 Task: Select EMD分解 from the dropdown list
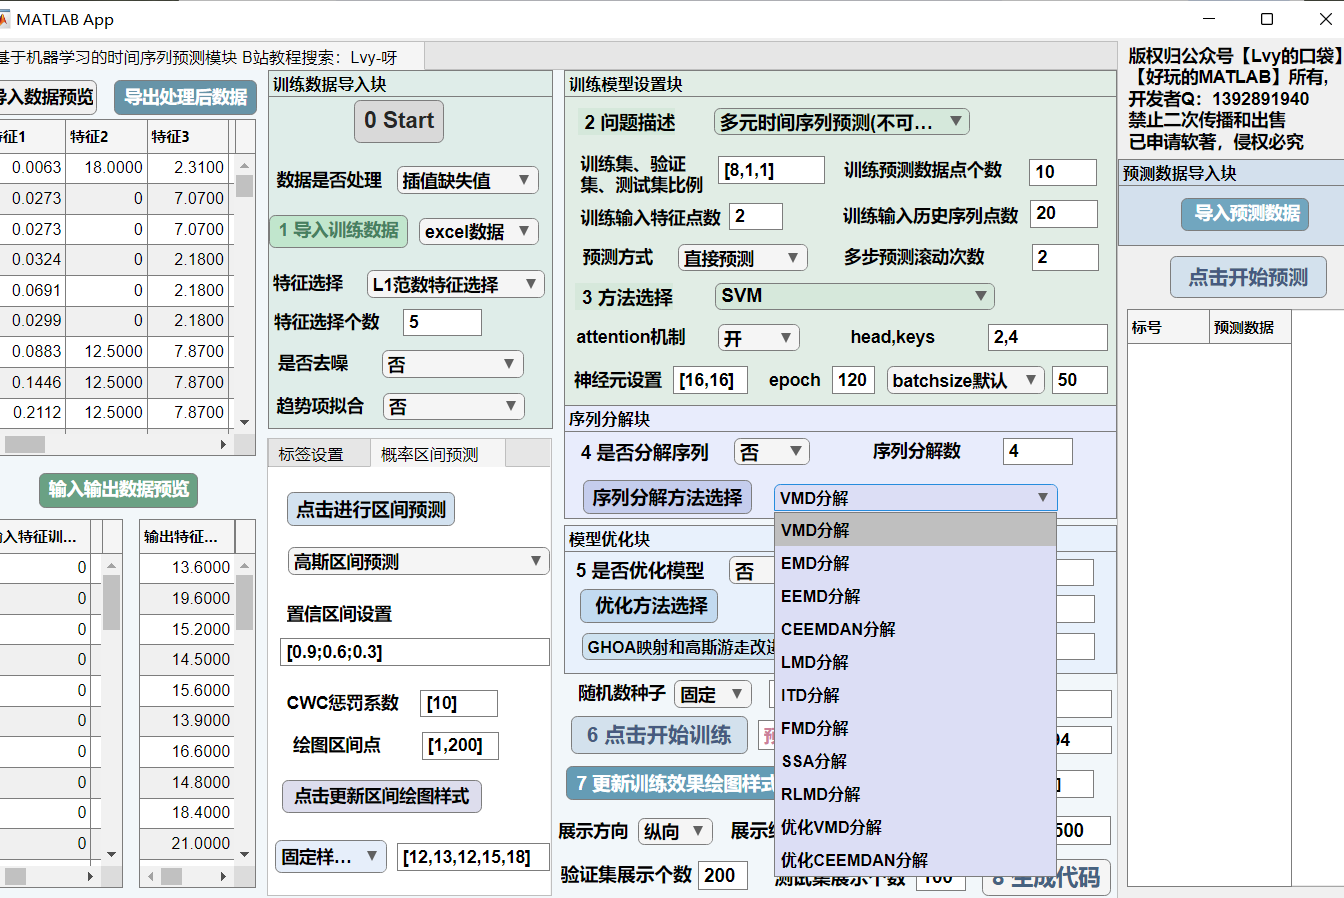(815, 563)
